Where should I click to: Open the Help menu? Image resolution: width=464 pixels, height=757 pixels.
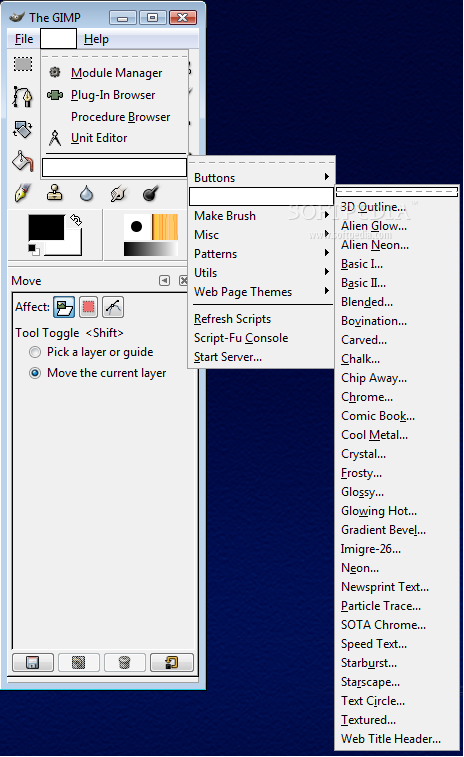96,39
